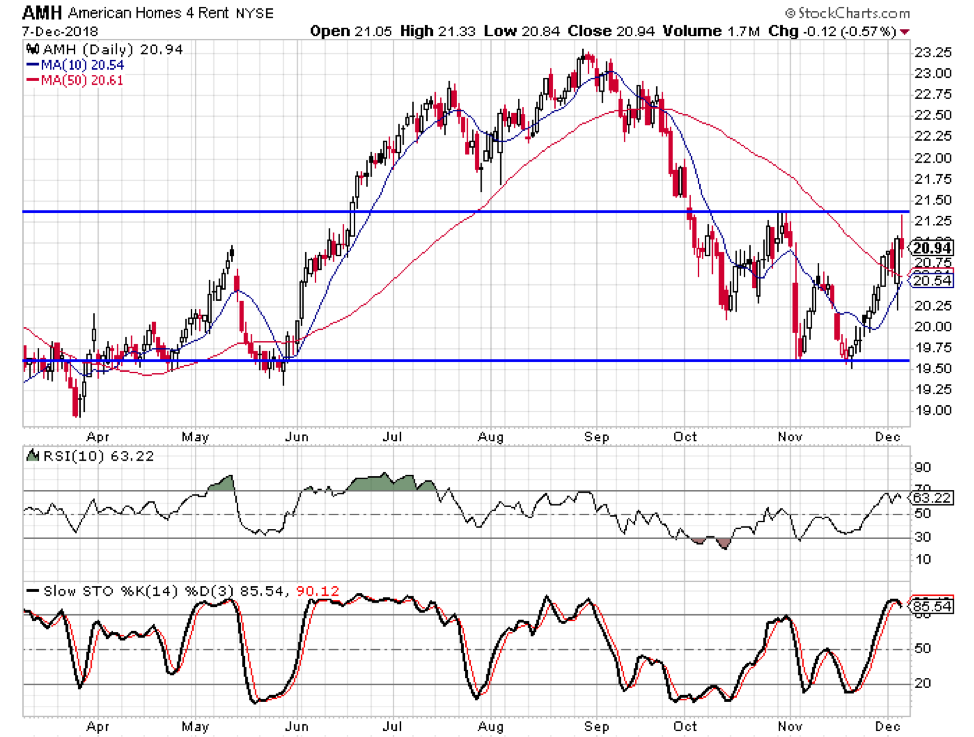This screenshot has width=974, height=737.
Task: Click the 30 level on the RSI axis
Action: point(922,537)
